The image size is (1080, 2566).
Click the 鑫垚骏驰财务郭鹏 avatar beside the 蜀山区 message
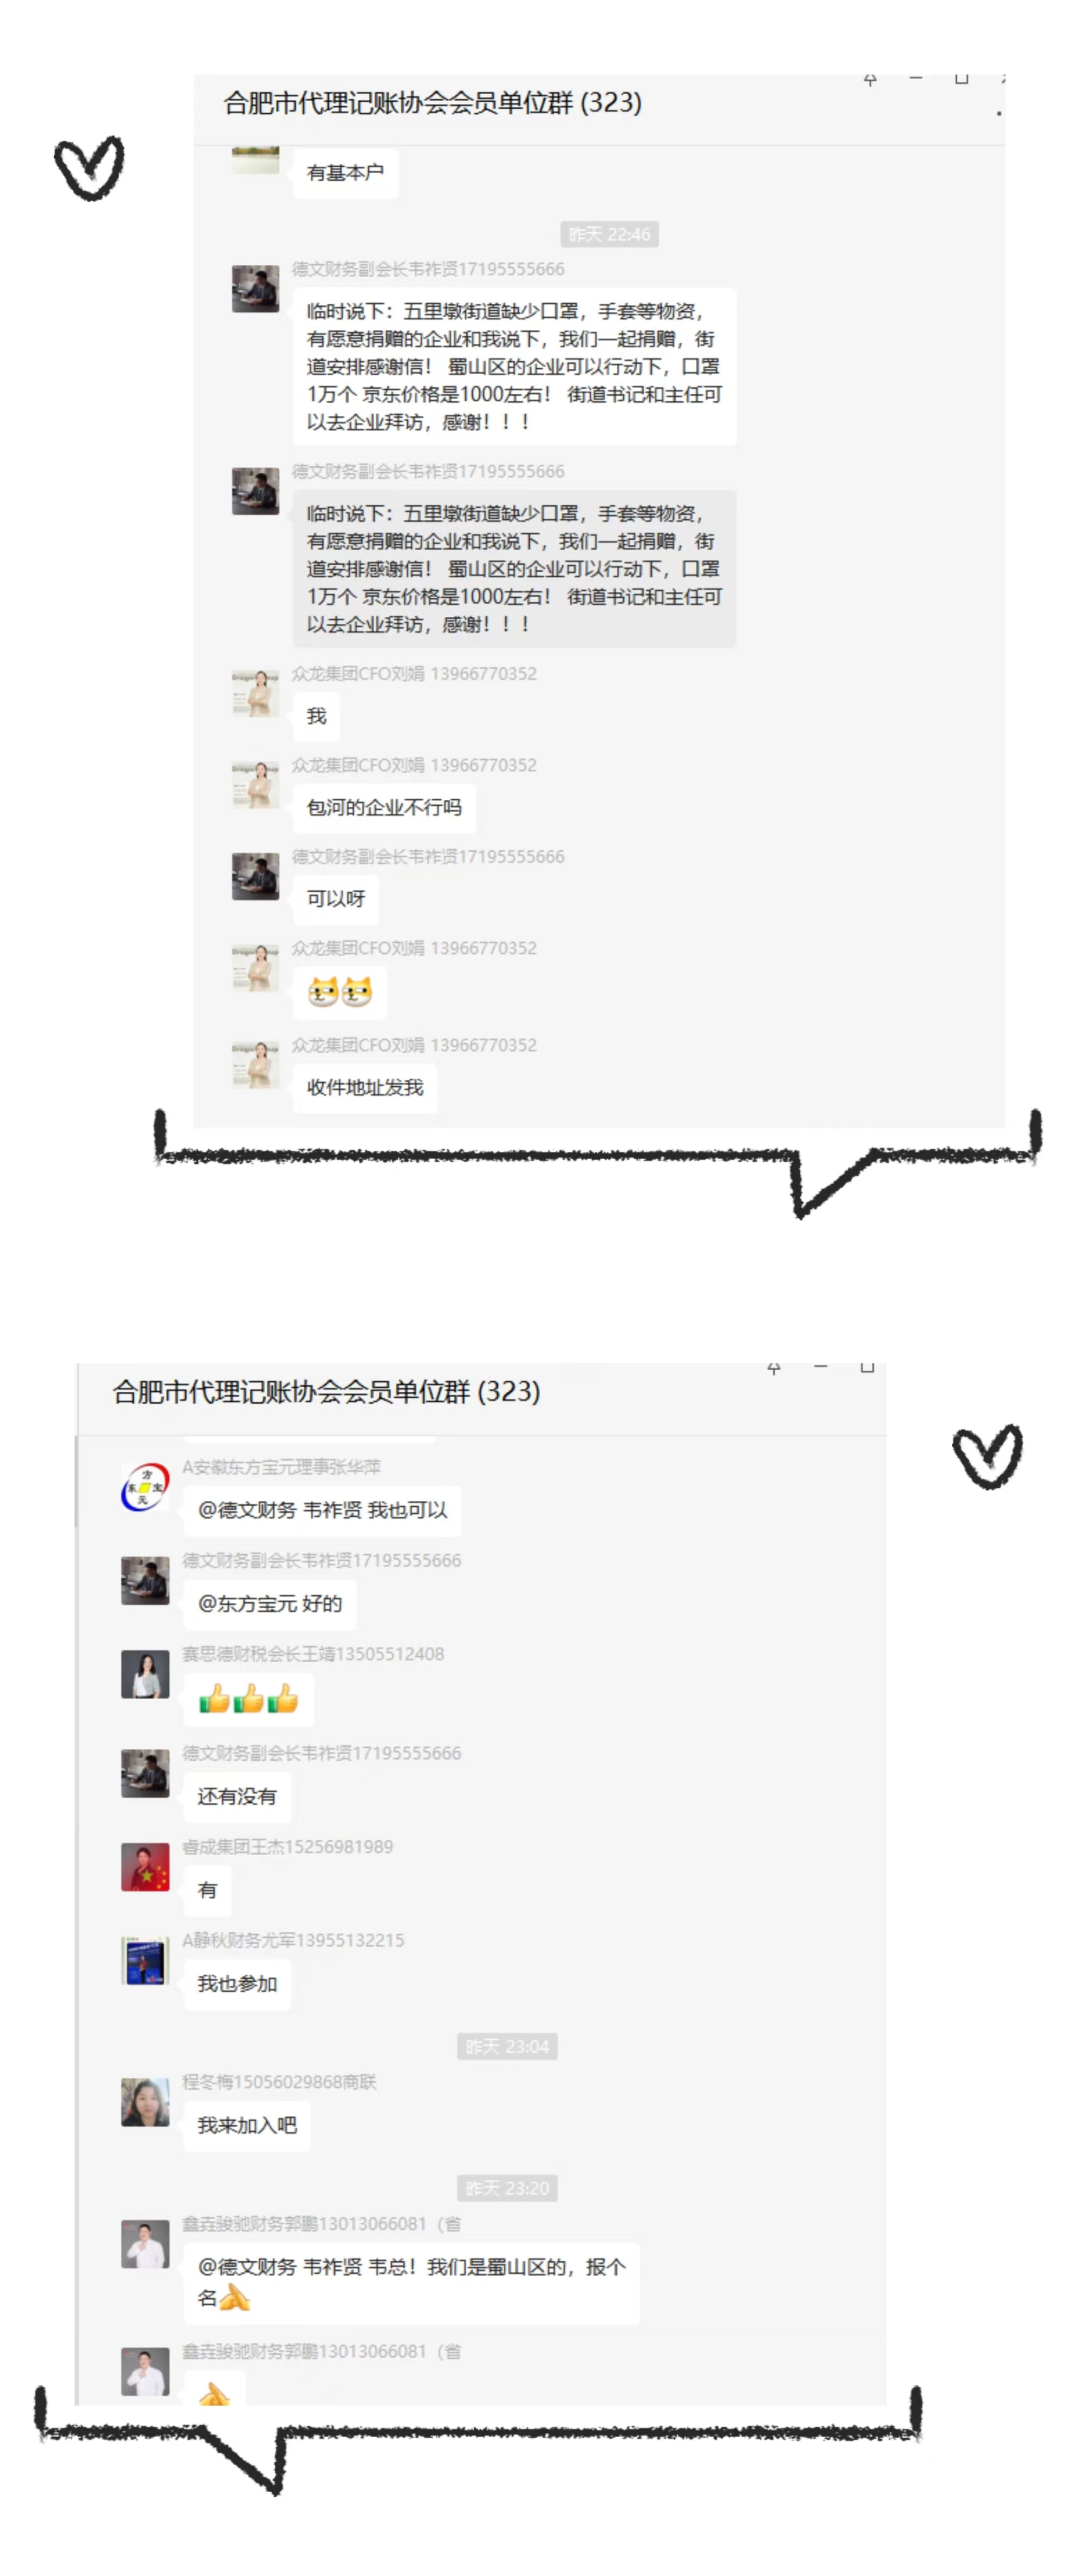point(145,2244)
